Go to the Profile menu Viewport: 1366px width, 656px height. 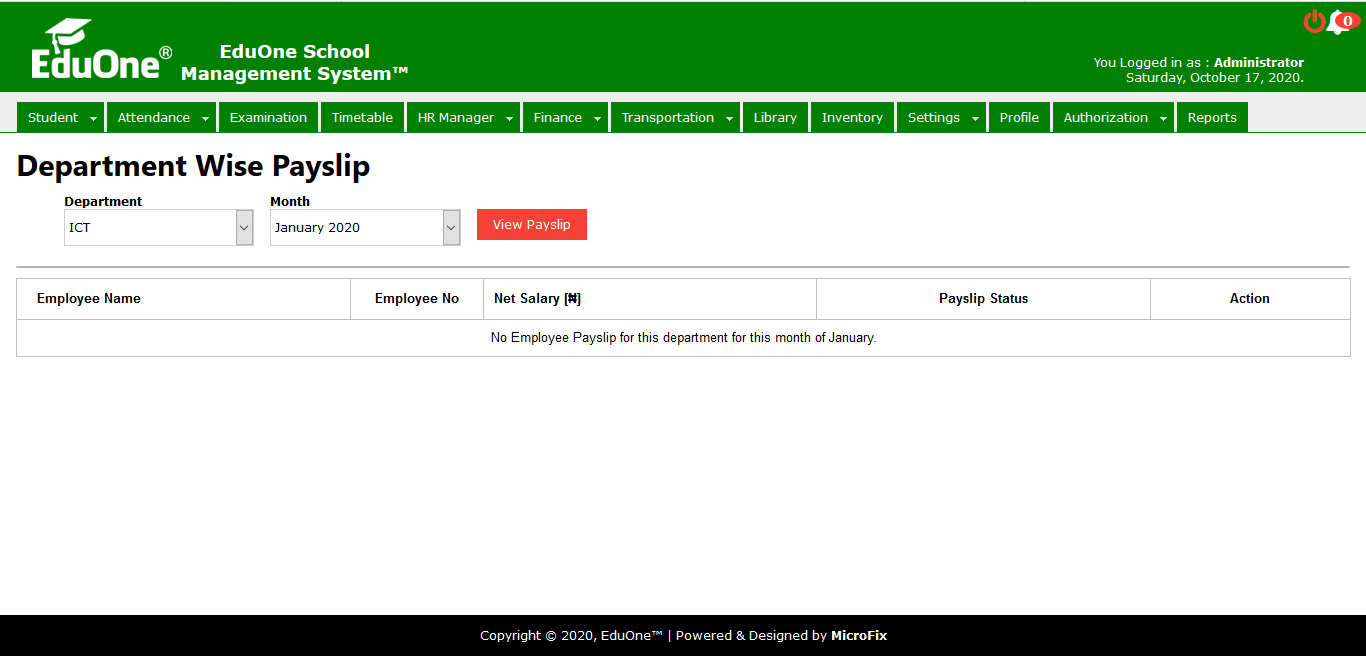pos(1019,117)
